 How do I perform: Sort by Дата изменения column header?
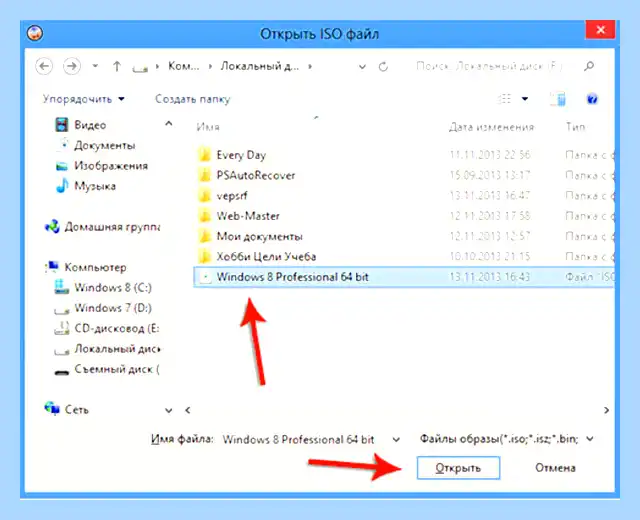point(491,127)
